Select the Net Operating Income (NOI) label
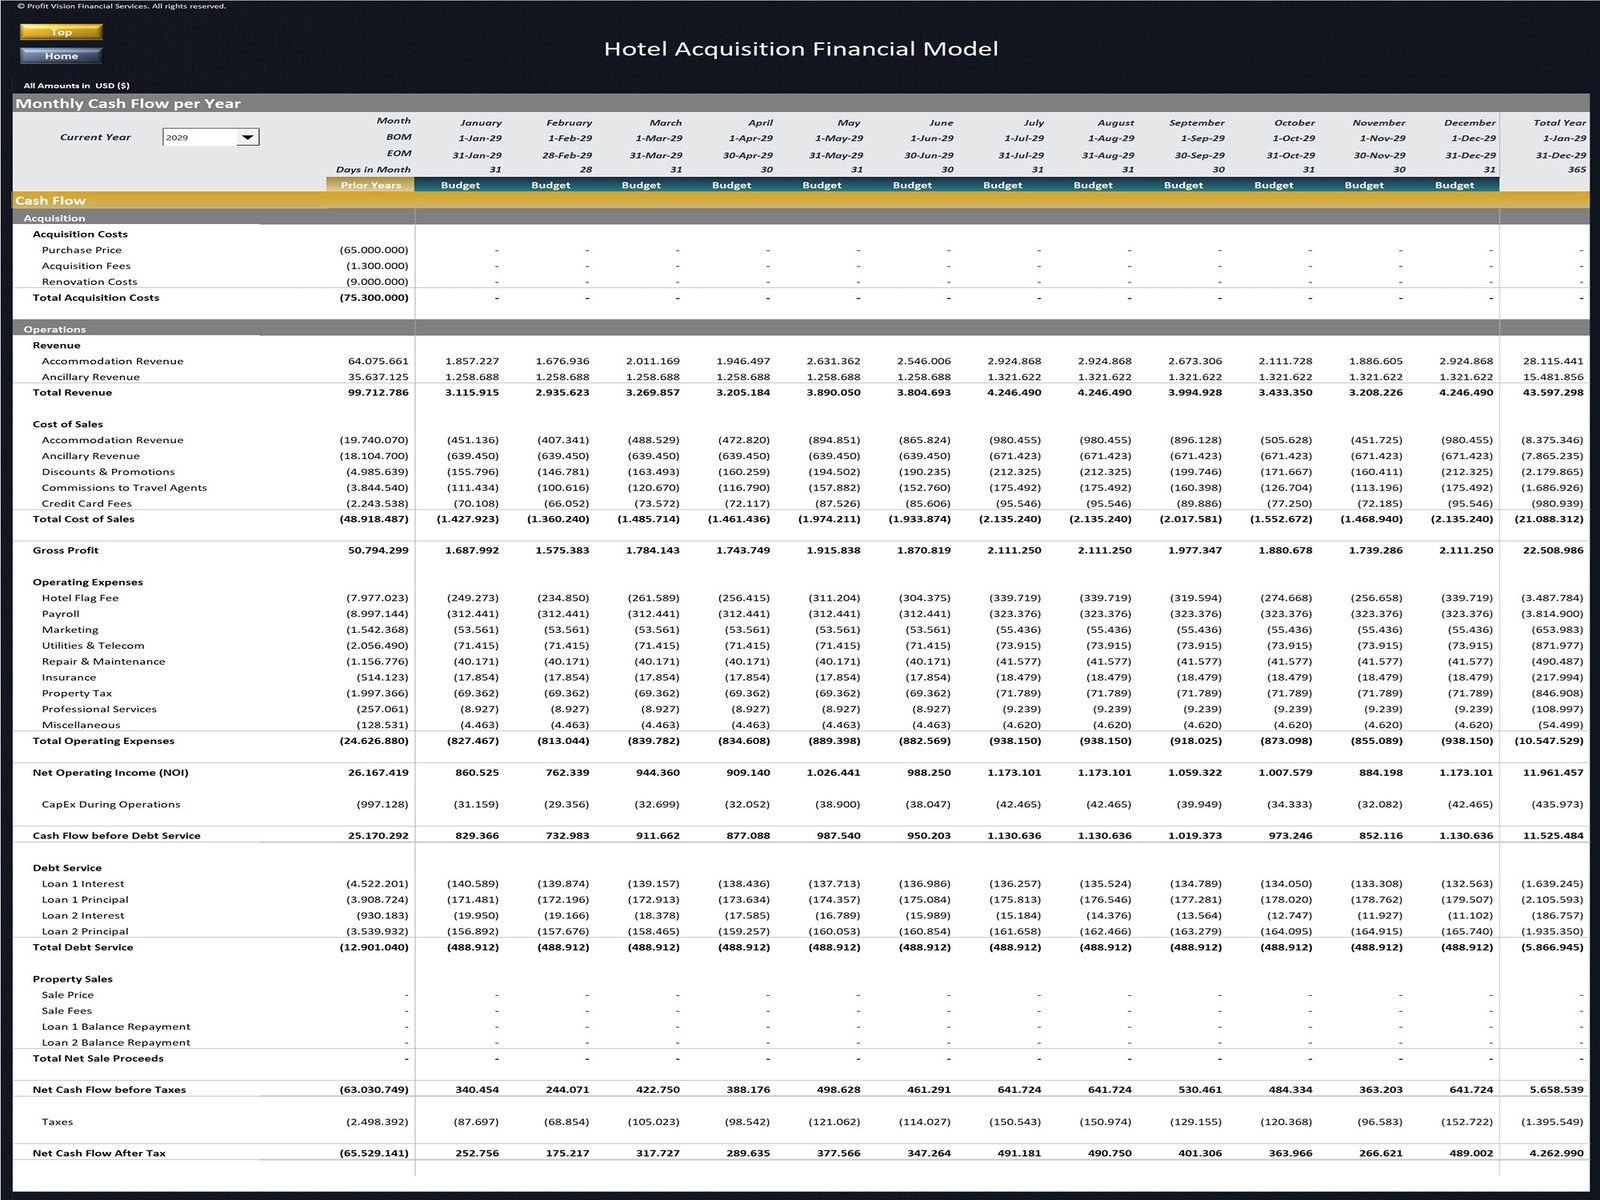Viewport: 1600px width, 1200px height. (110, 772)
